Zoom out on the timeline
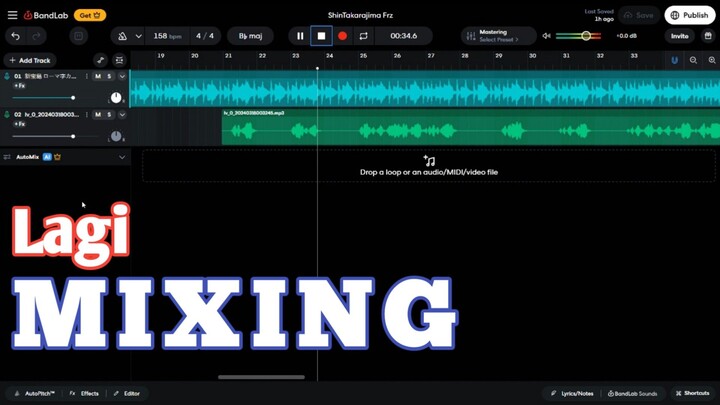The height and width of the screenshot is (405, 720). (x=693, y=60)
